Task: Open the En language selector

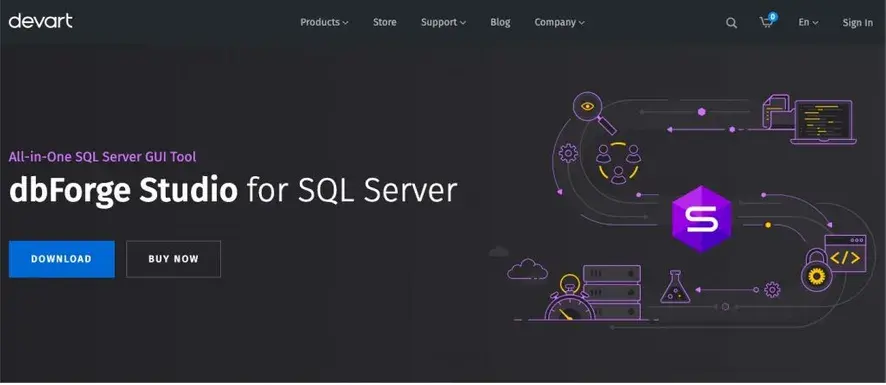Action: 808,23
